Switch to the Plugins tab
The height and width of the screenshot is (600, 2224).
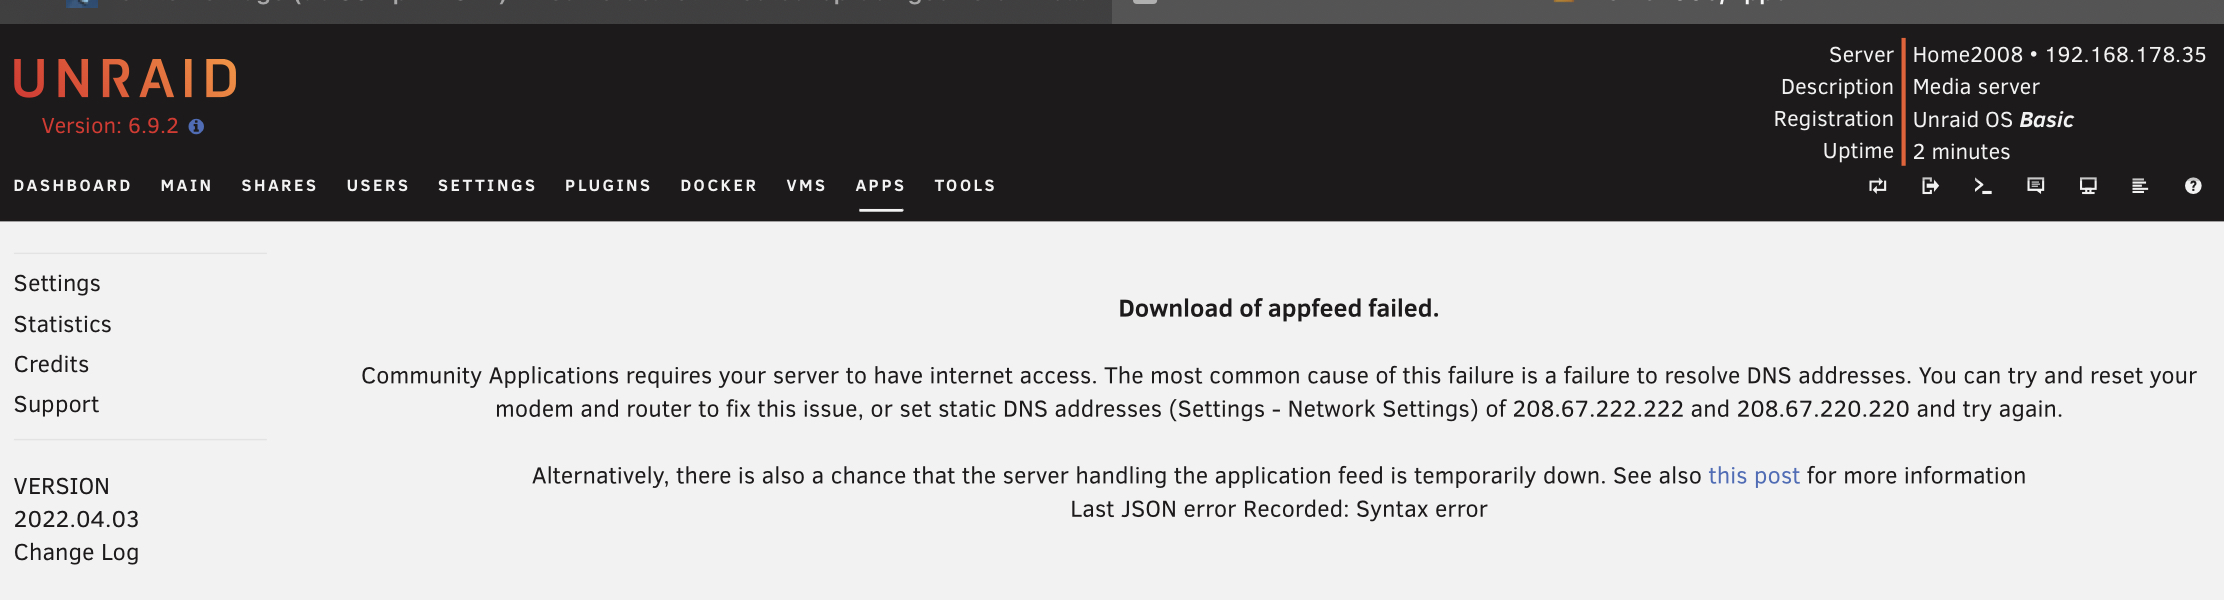point(608,186)
